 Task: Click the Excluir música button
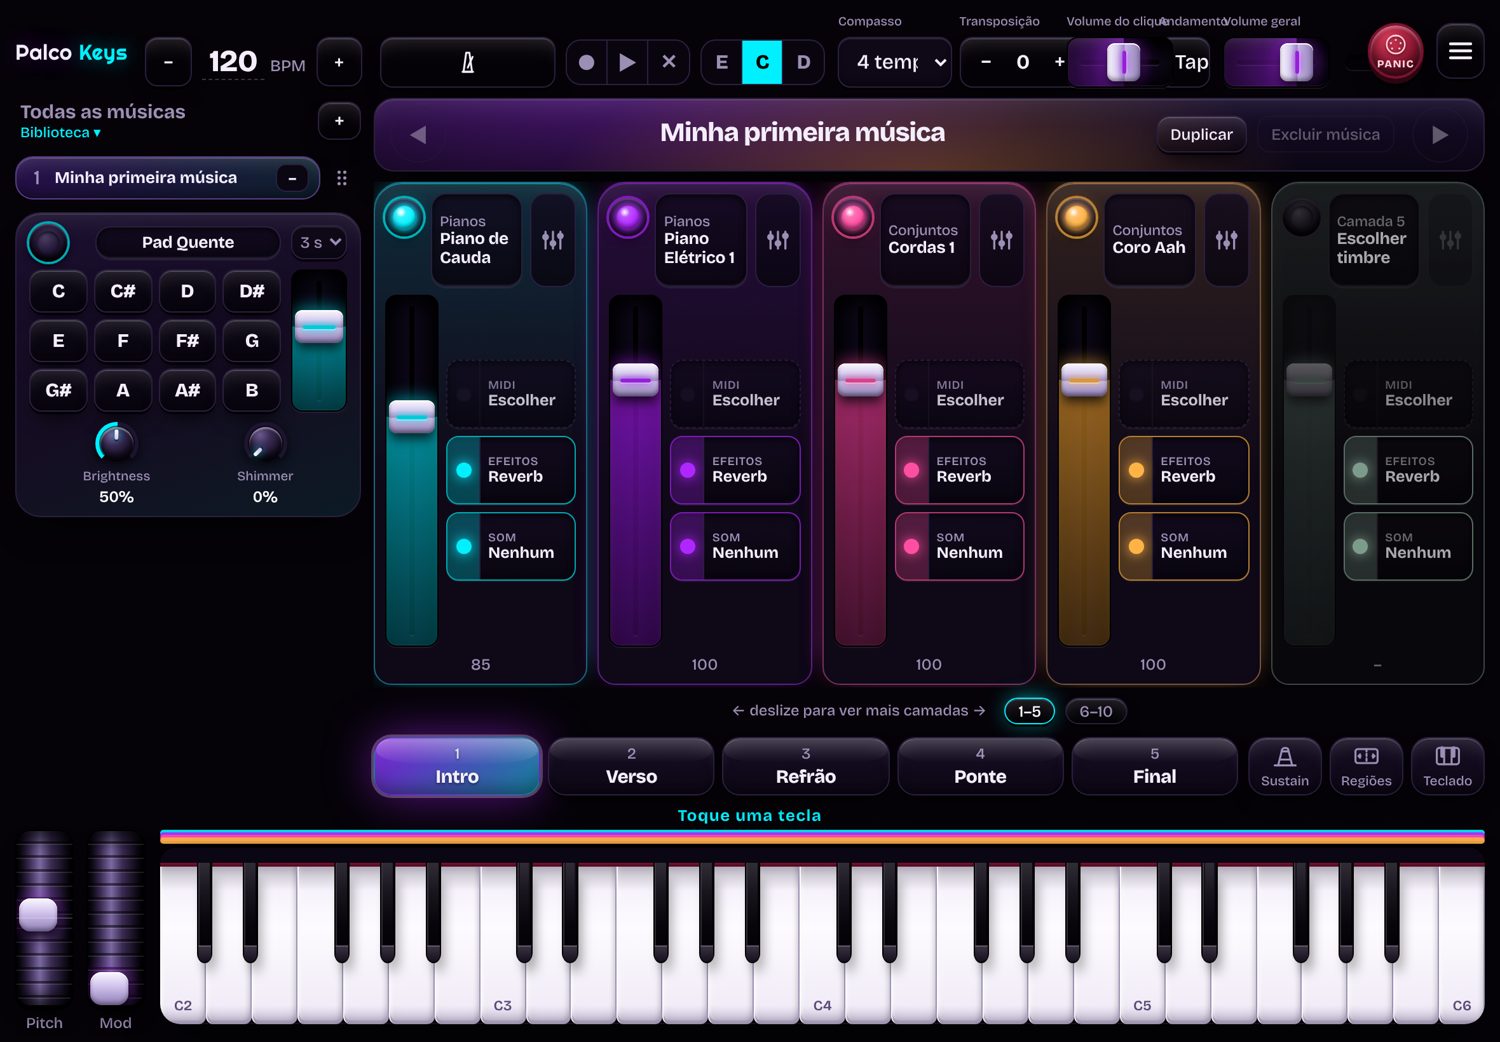coord(1325,134)
